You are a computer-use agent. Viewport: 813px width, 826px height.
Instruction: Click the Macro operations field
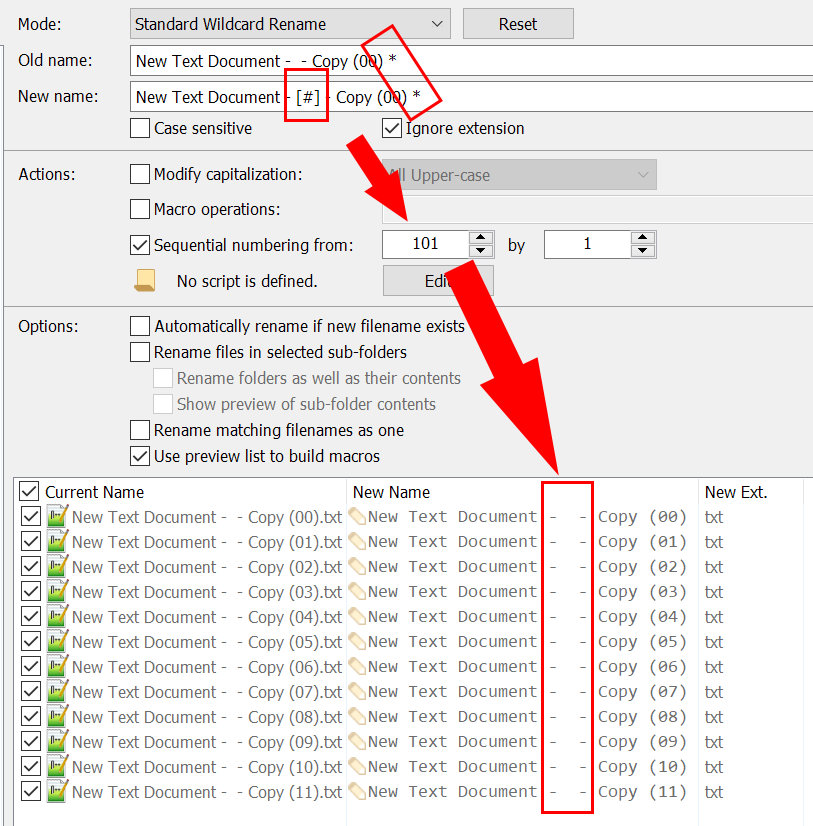(x=597, y=210)
